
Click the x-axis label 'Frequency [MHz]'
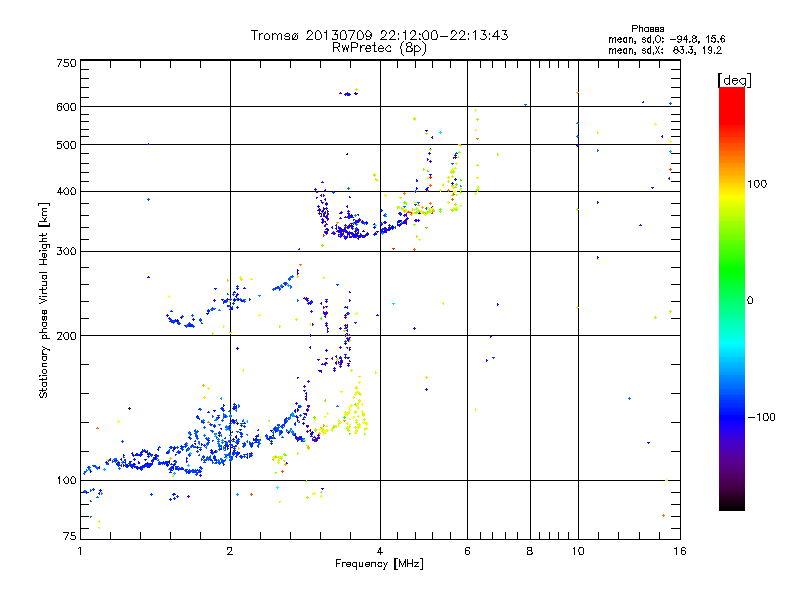pos(379,564)
